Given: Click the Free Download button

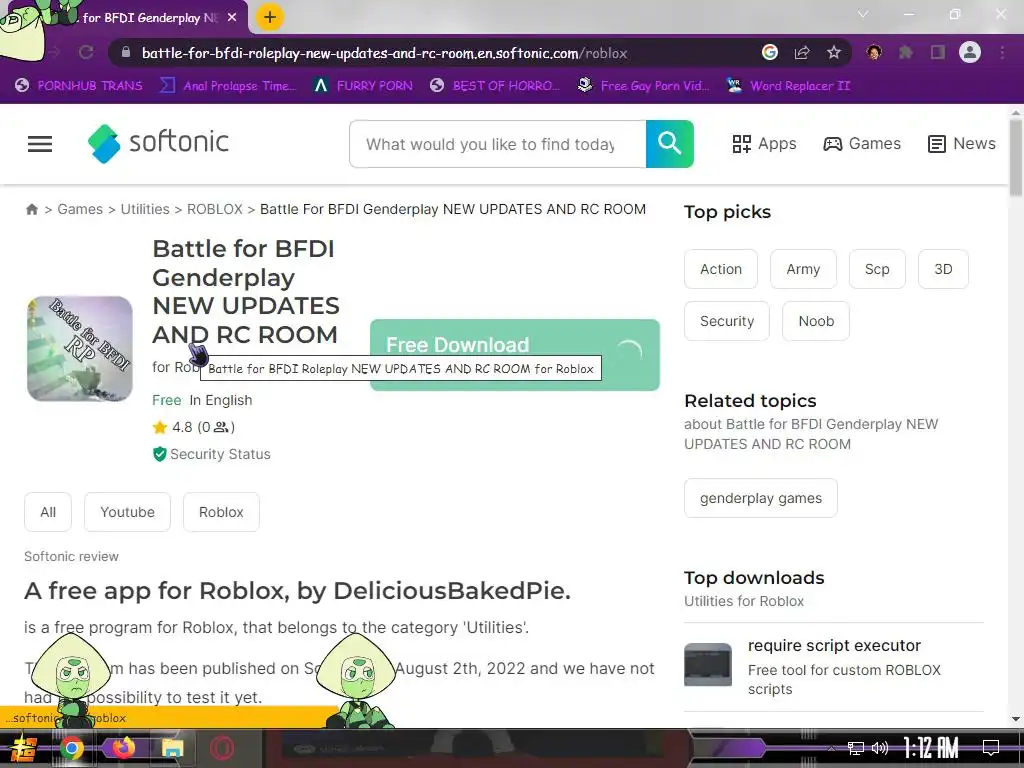Looking at the screenshot, I should point(515,355).
